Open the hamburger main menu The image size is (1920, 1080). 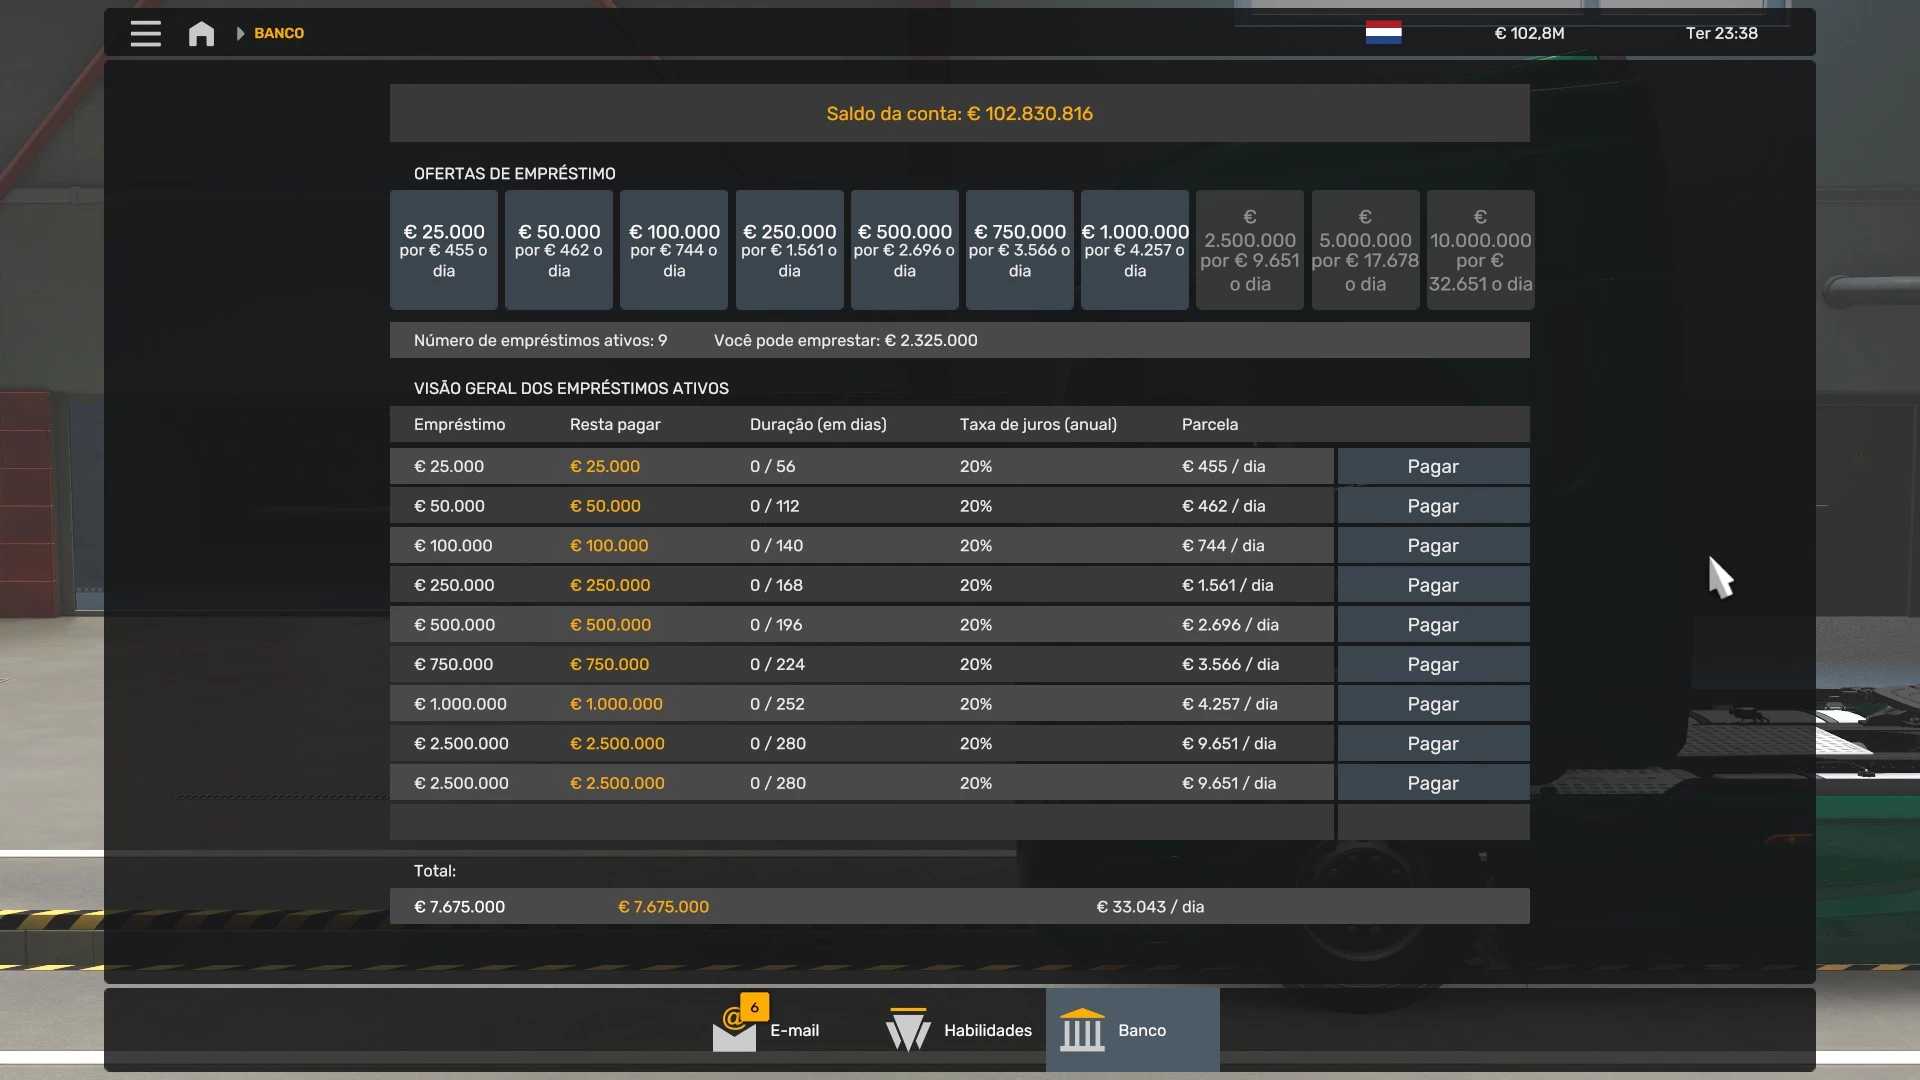point(145,33)
